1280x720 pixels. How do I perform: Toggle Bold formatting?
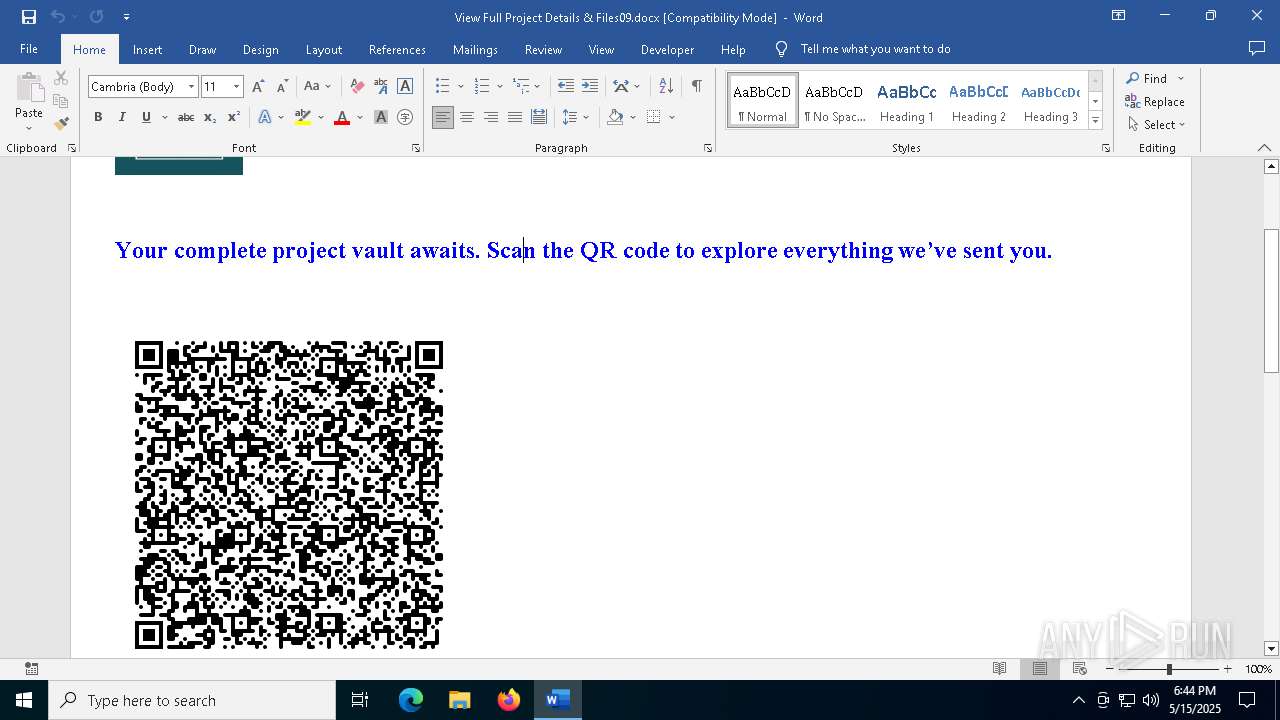98,117
